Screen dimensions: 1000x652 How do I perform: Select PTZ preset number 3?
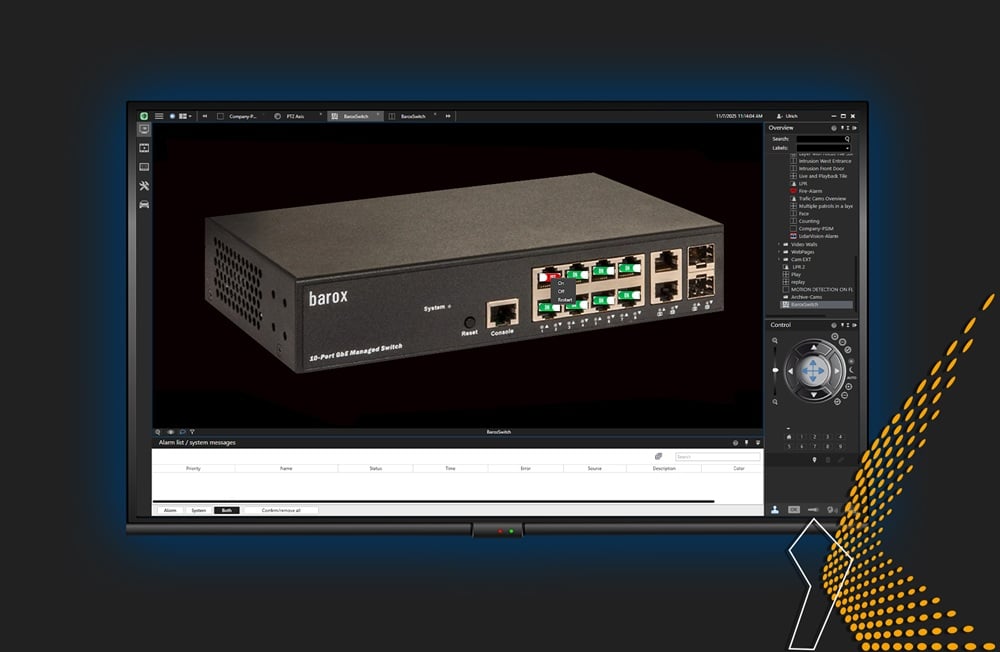click(x=827, y=437)
